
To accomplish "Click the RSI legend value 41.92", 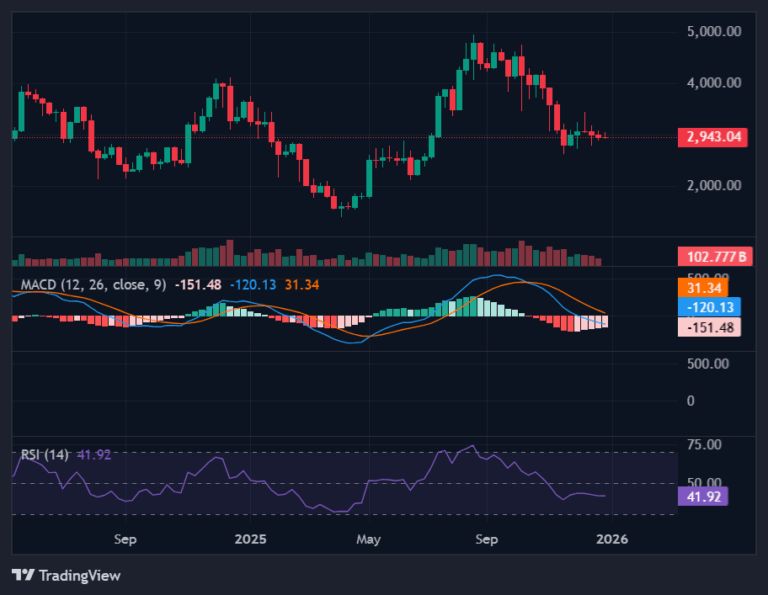I will pos(95,455).
